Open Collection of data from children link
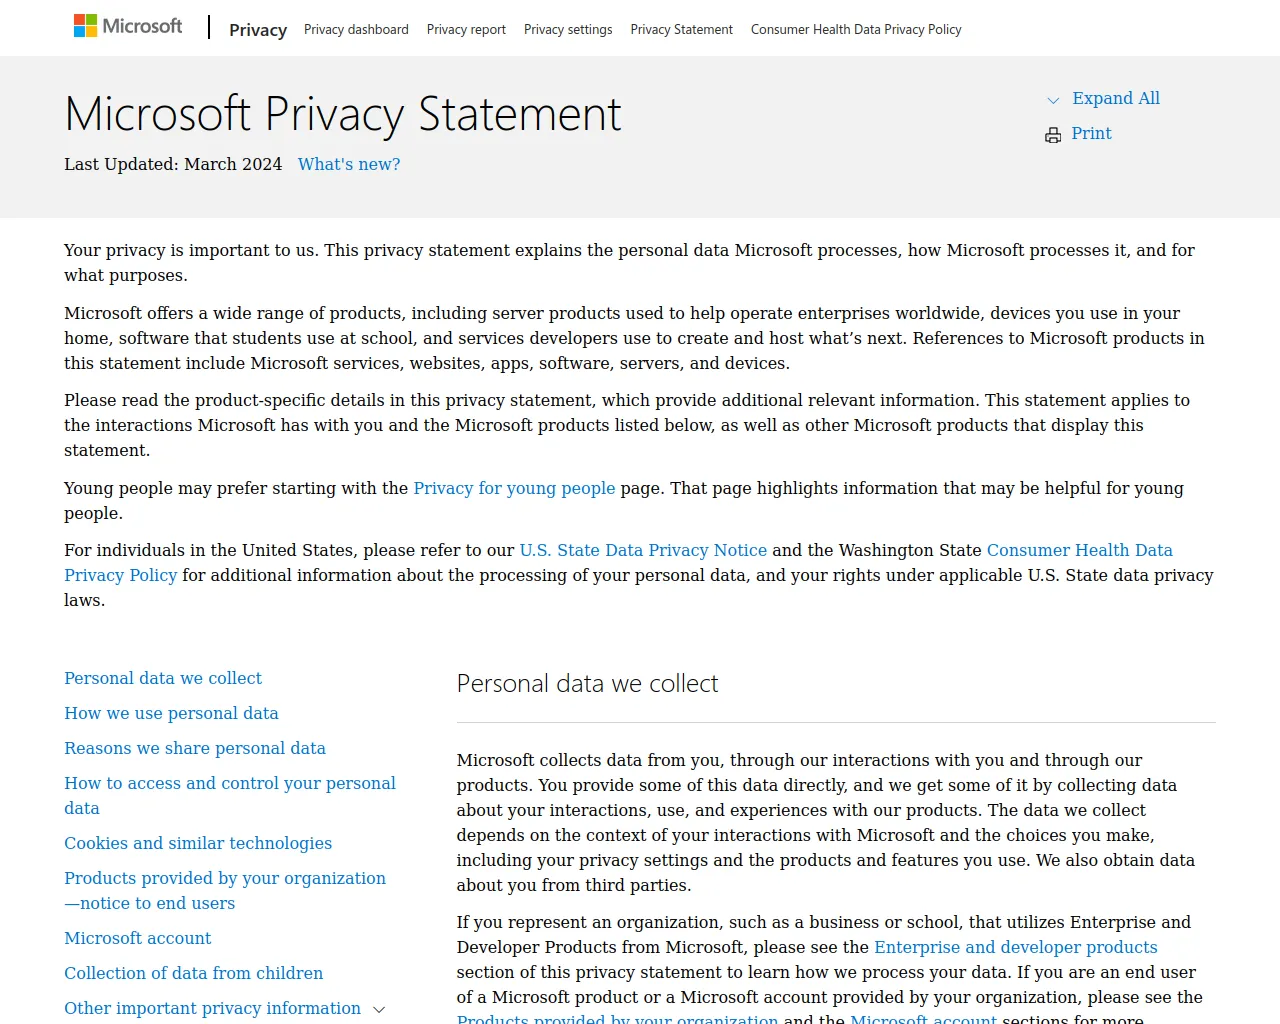 coord(194,973)
